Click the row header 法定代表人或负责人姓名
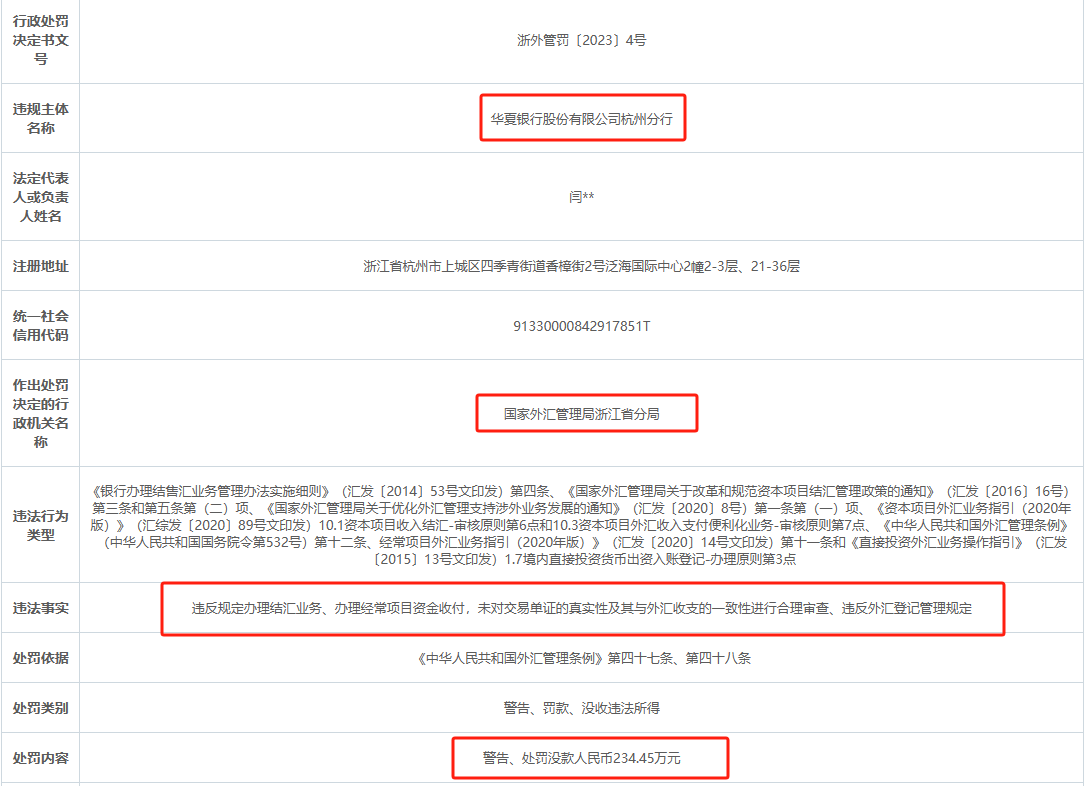The width and height of the screenshot is (1089, 786). click(41, 196)
